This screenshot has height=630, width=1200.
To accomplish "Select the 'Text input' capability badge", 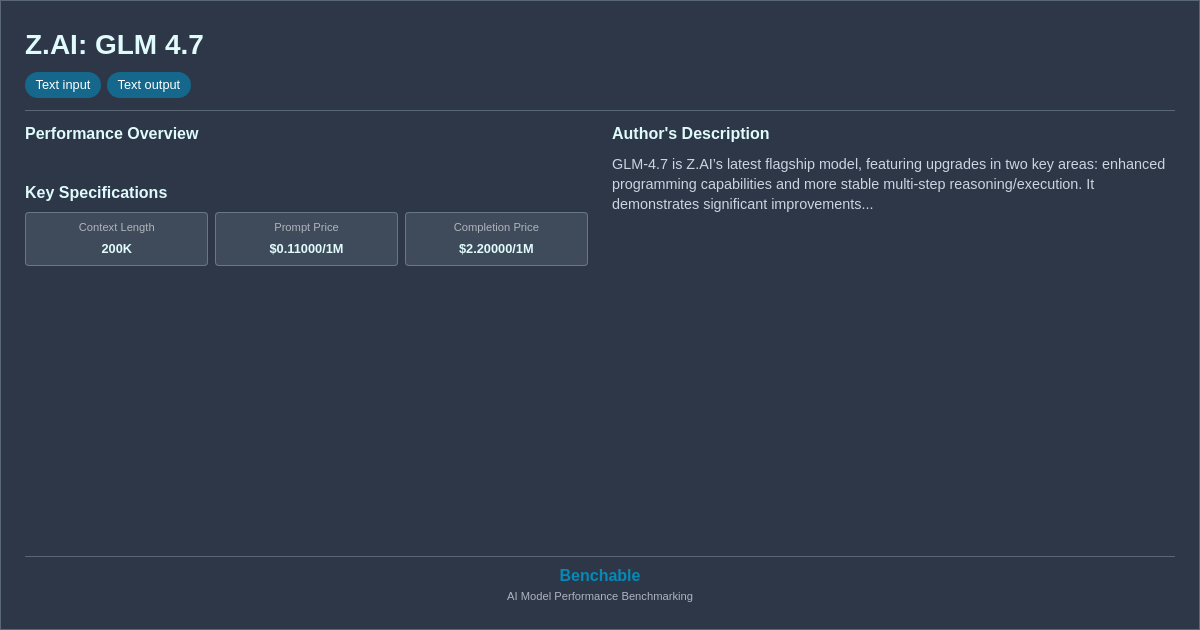I will coord(63,85).
